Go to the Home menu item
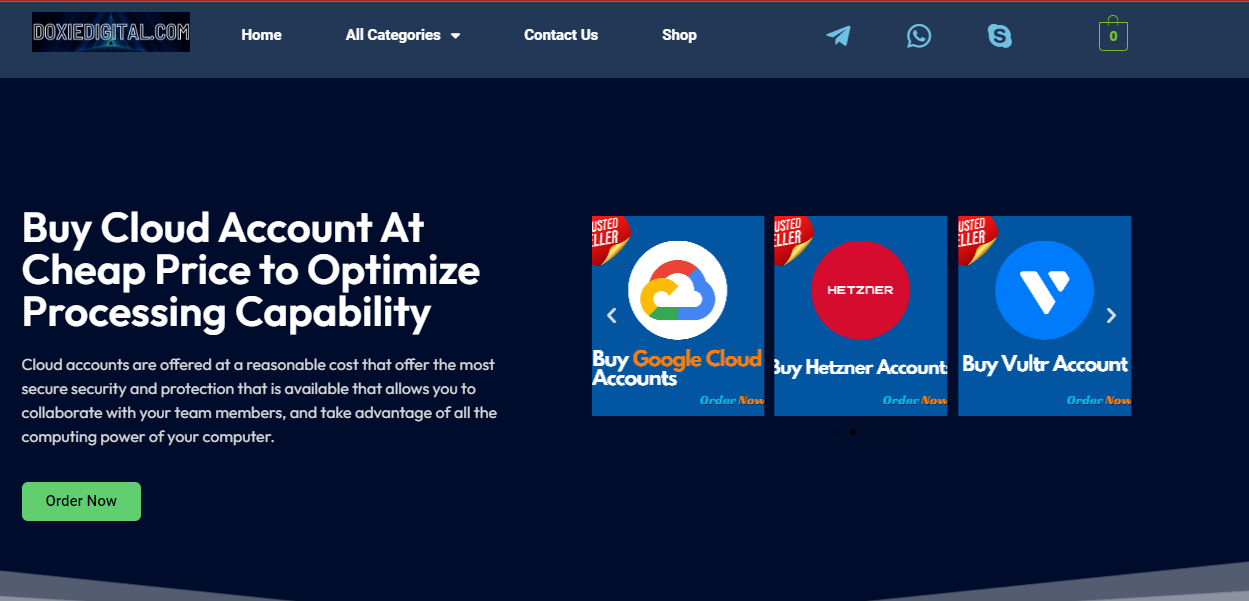This screenshot has width=1249, height=601. point(261,35)
